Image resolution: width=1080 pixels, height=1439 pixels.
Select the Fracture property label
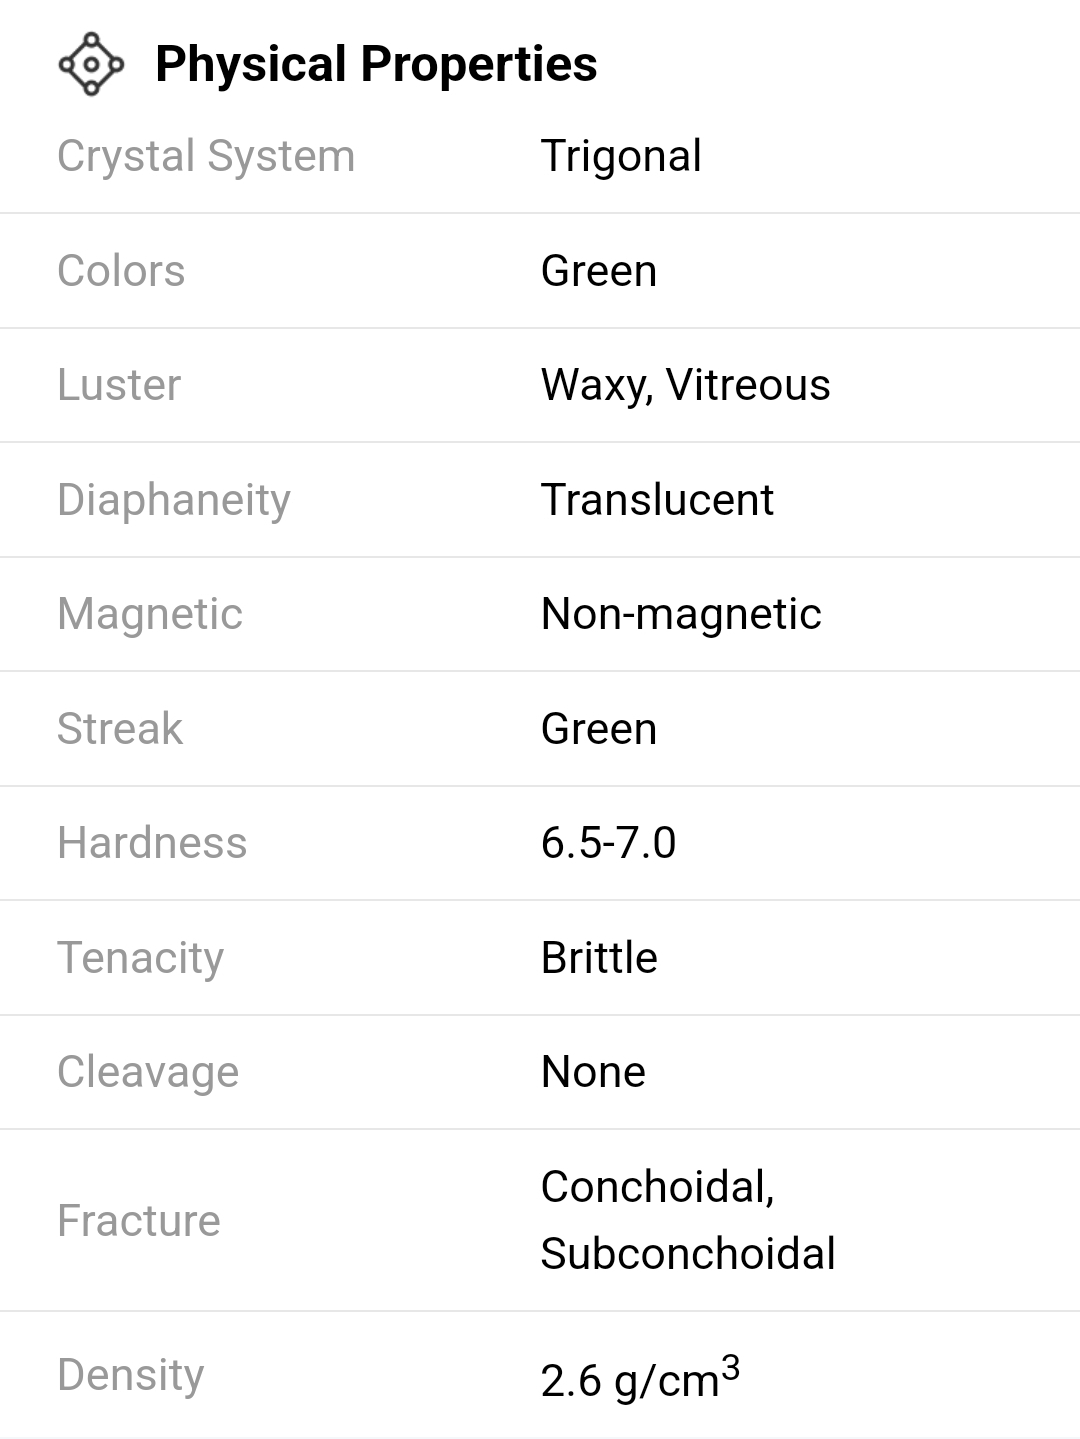139,1221
